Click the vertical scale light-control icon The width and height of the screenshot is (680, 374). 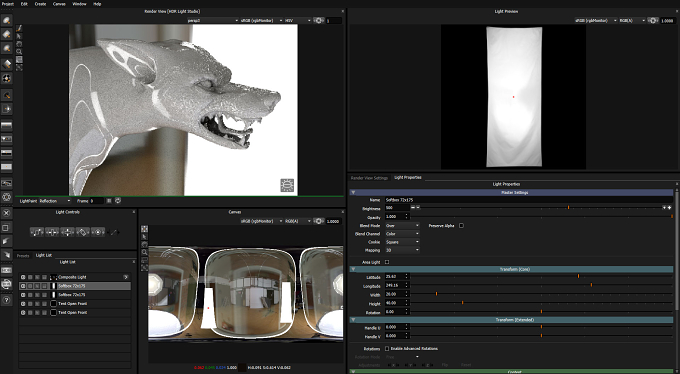click(x=67, y=232)
